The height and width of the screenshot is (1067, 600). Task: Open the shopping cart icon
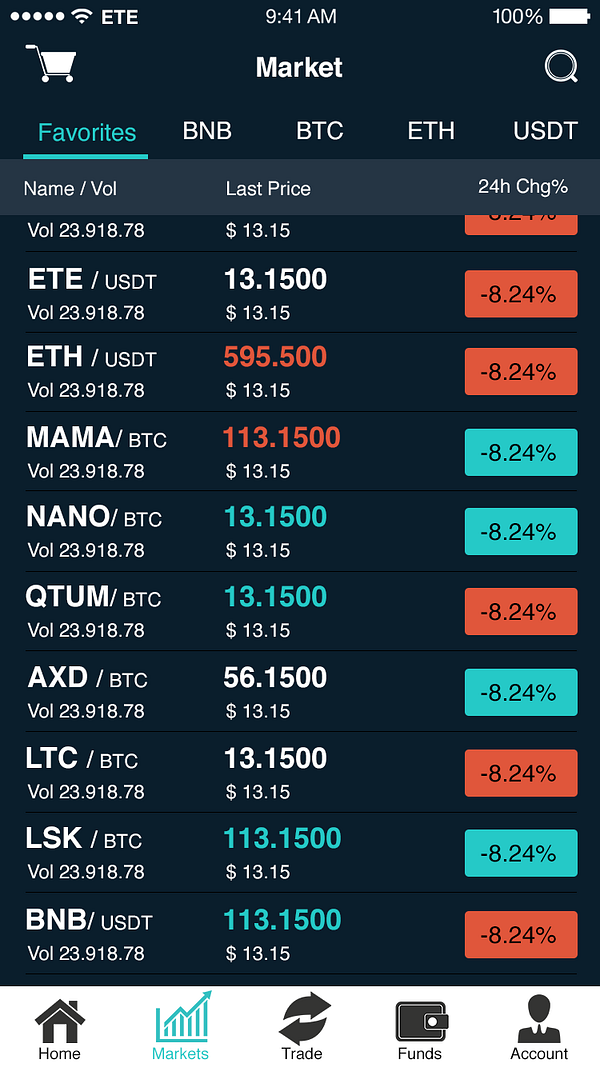click(50, 63)
